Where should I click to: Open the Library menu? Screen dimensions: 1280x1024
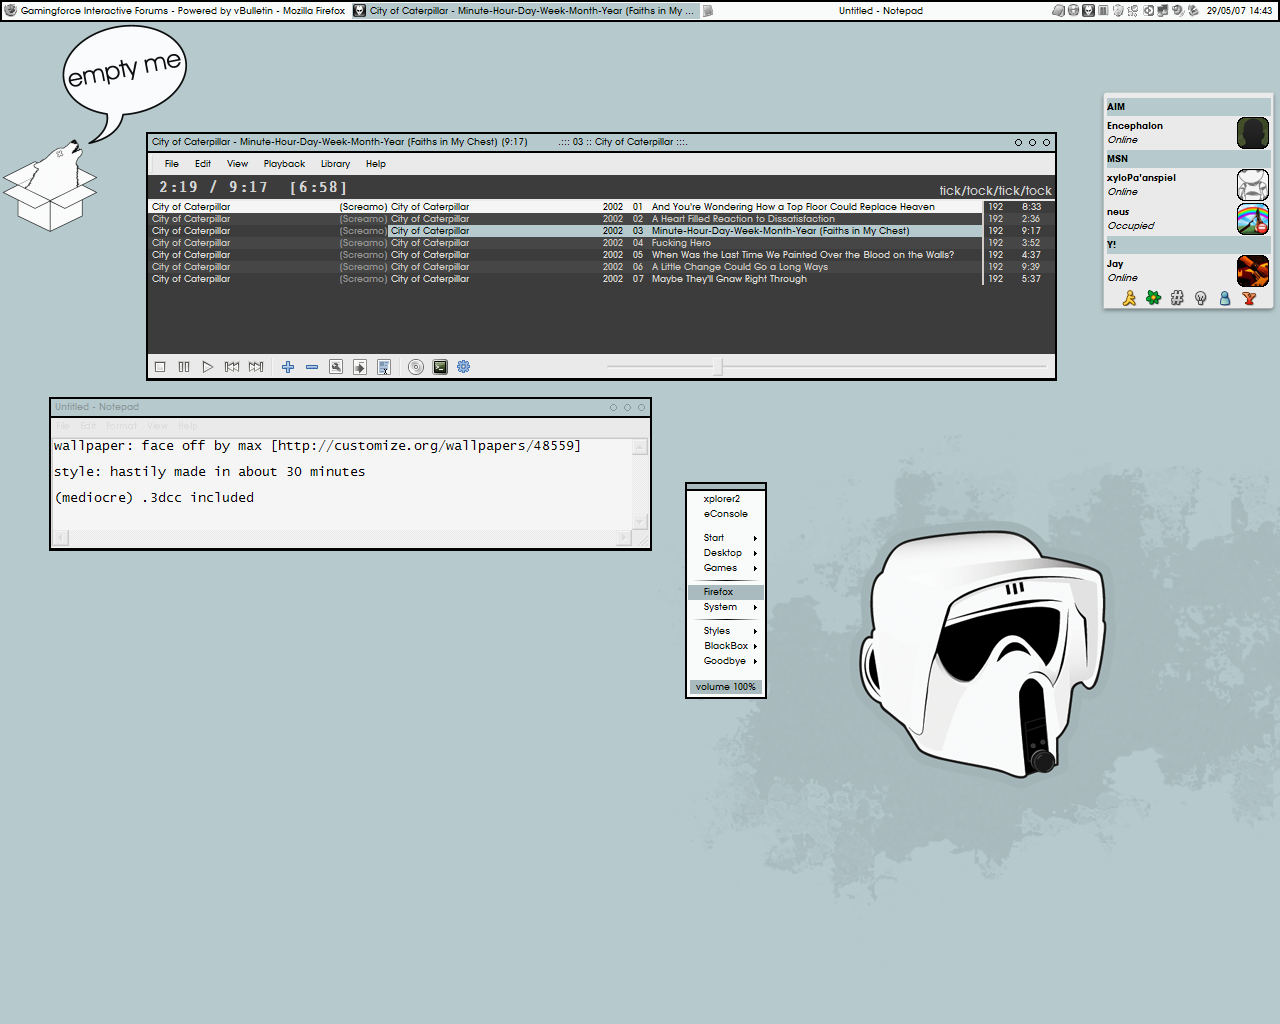pos(335,164)
